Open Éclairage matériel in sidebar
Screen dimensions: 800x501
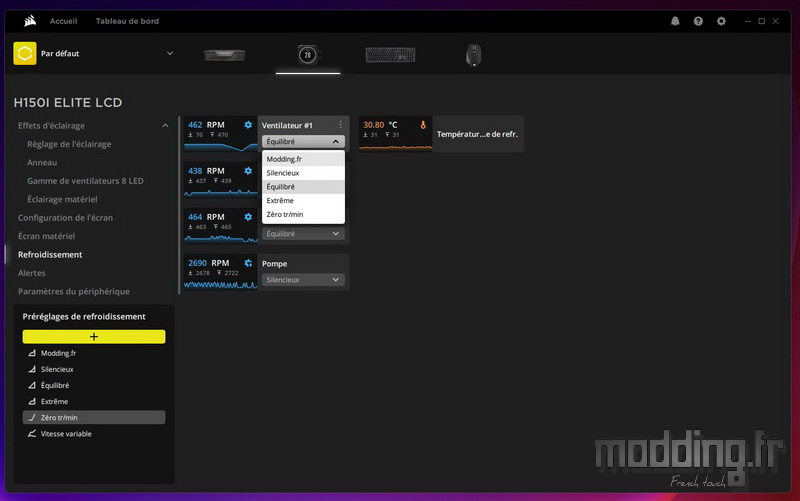tap(62, 199)
